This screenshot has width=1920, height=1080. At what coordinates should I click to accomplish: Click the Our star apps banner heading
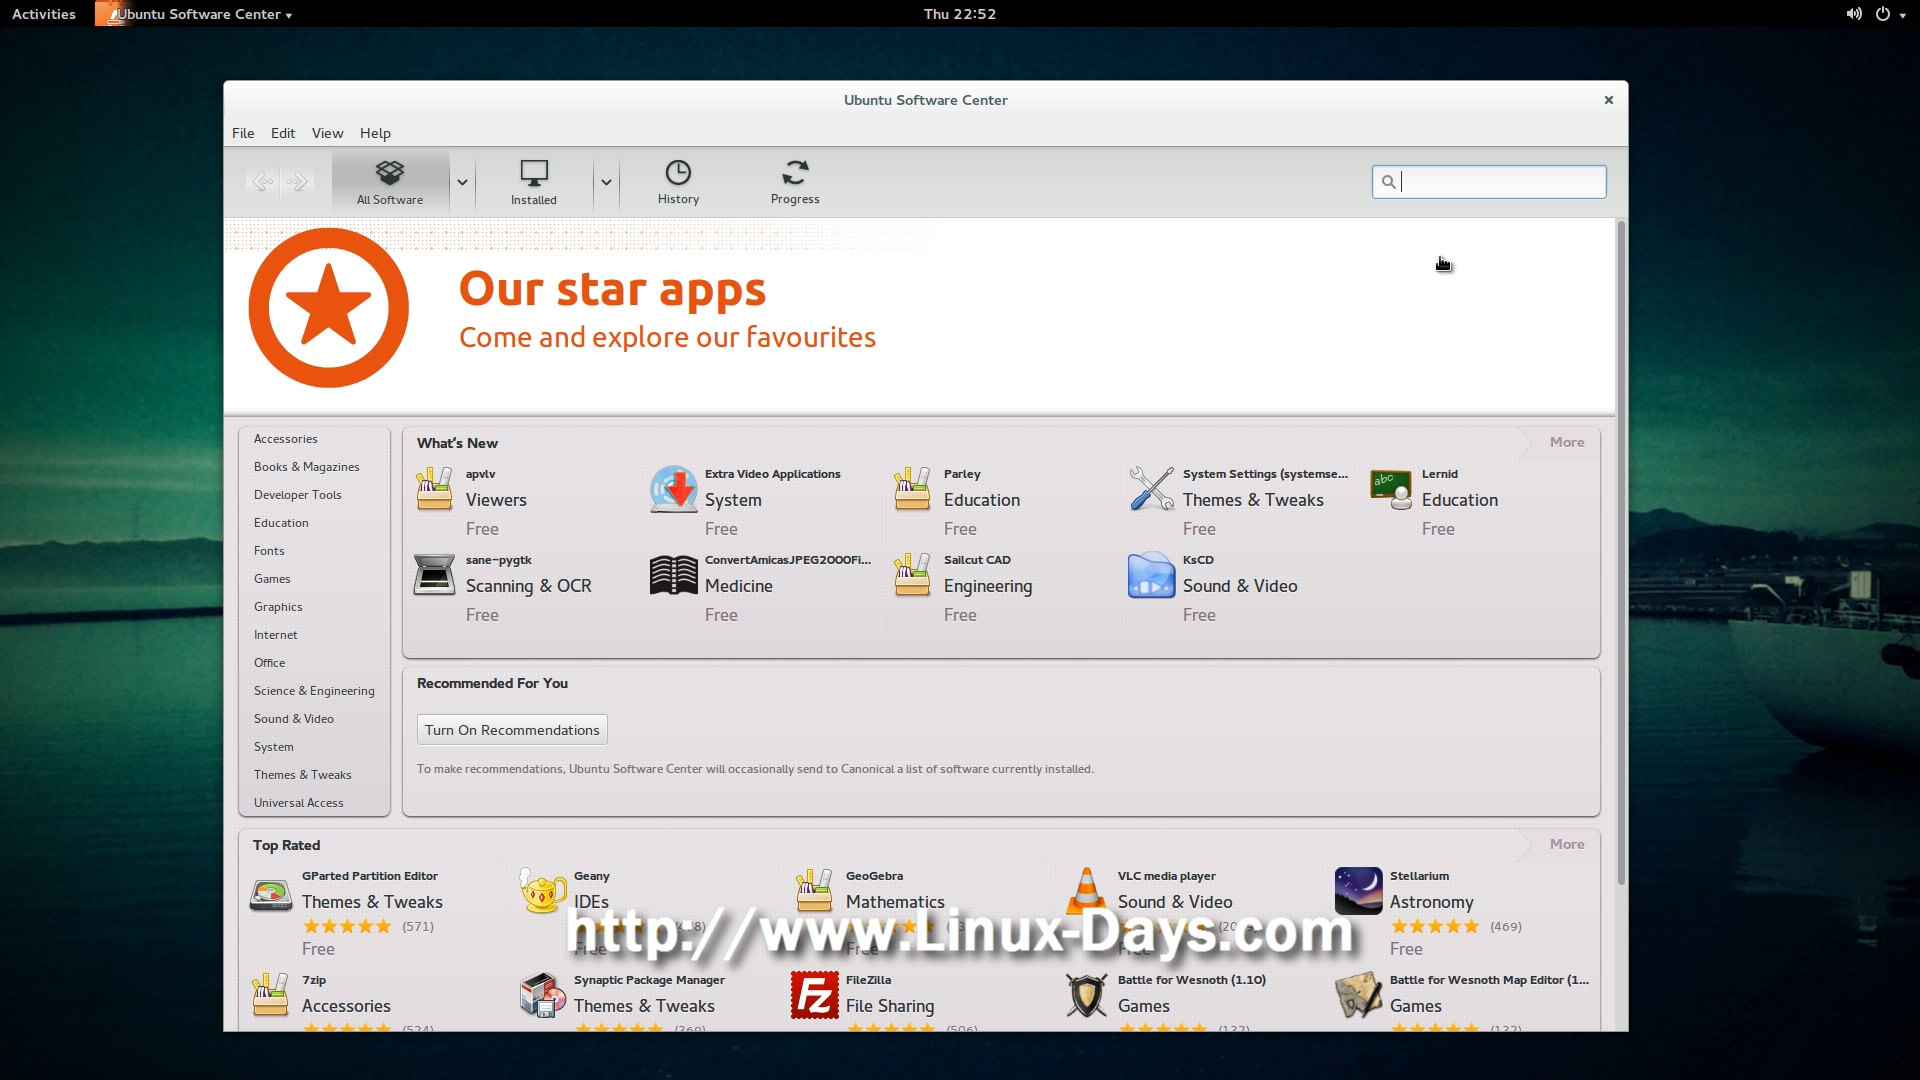pyautogui.click(x=612, y=289)
